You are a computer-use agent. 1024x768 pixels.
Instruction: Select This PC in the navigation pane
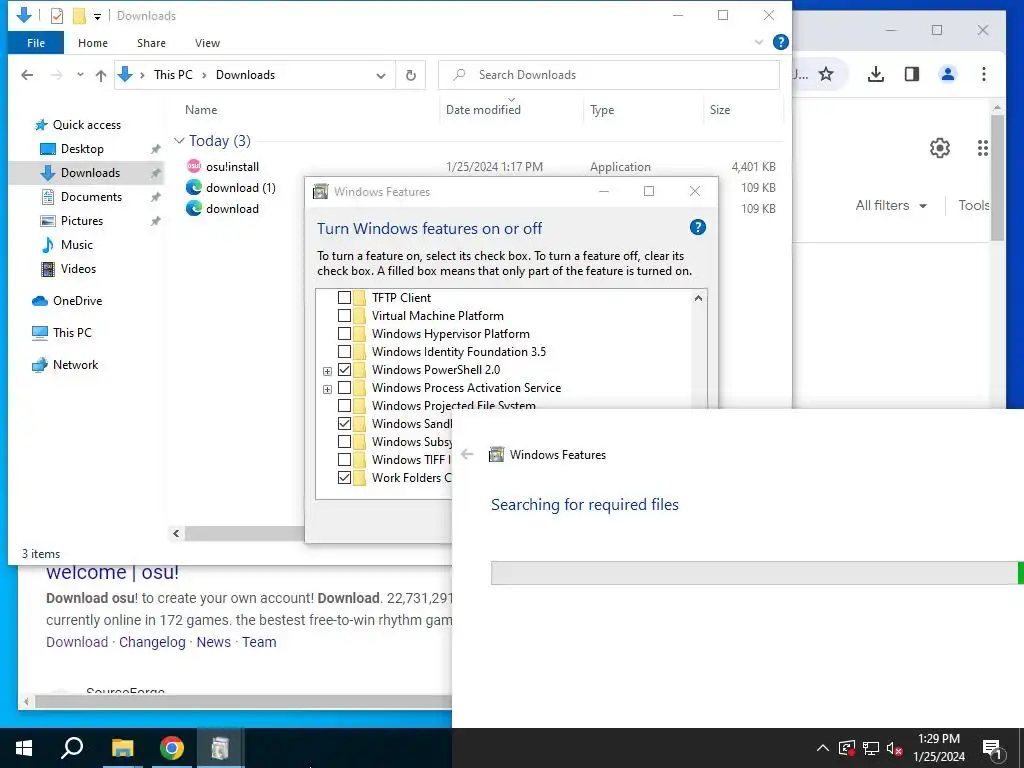point(72,333)
